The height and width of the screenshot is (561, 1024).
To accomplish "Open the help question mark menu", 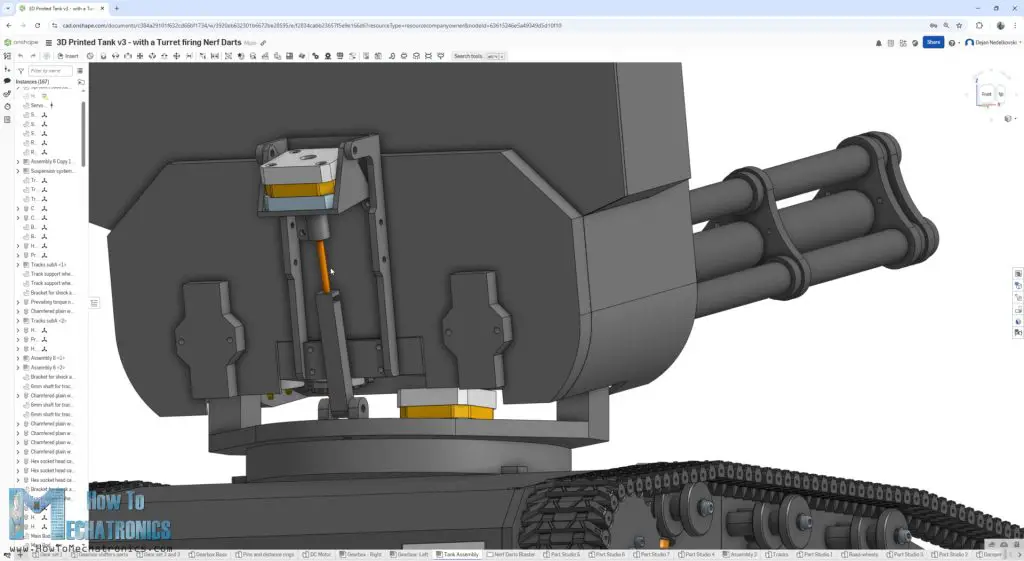I will coord(952,43).
